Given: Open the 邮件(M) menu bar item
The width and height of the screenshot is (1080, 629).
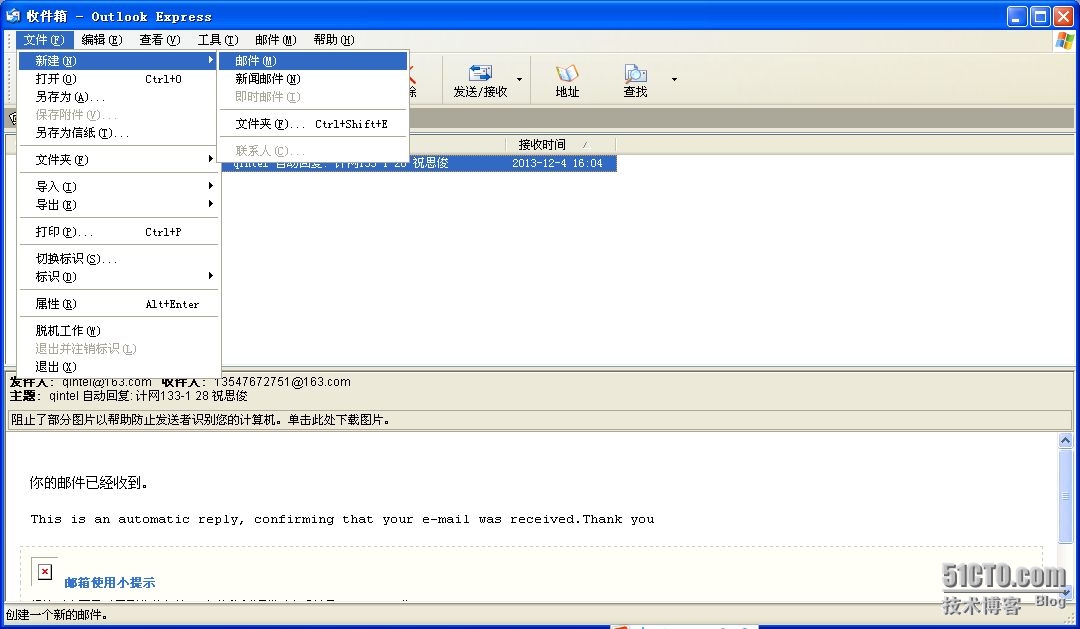Looking at the screenshot, I should [276, 39].
